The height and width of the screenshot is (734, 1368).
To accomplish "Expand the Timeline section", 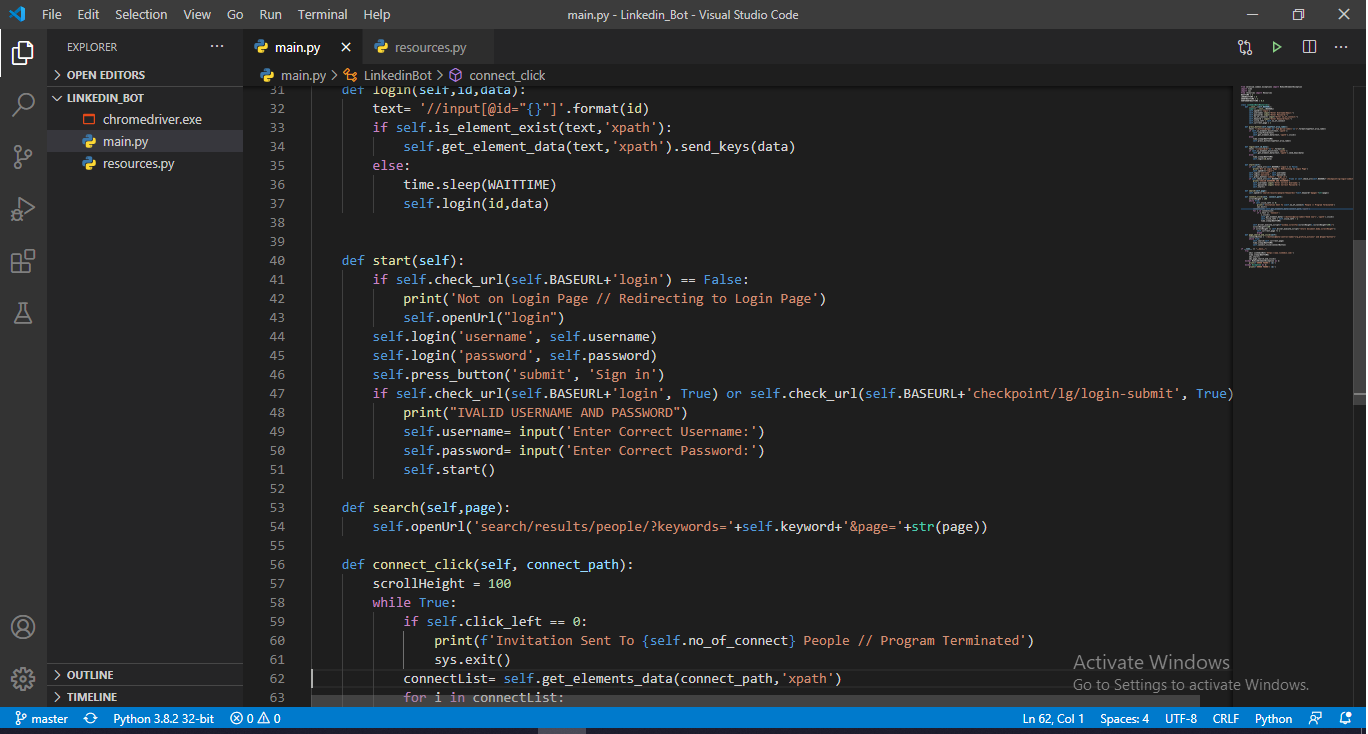I will tap(145, 697).
